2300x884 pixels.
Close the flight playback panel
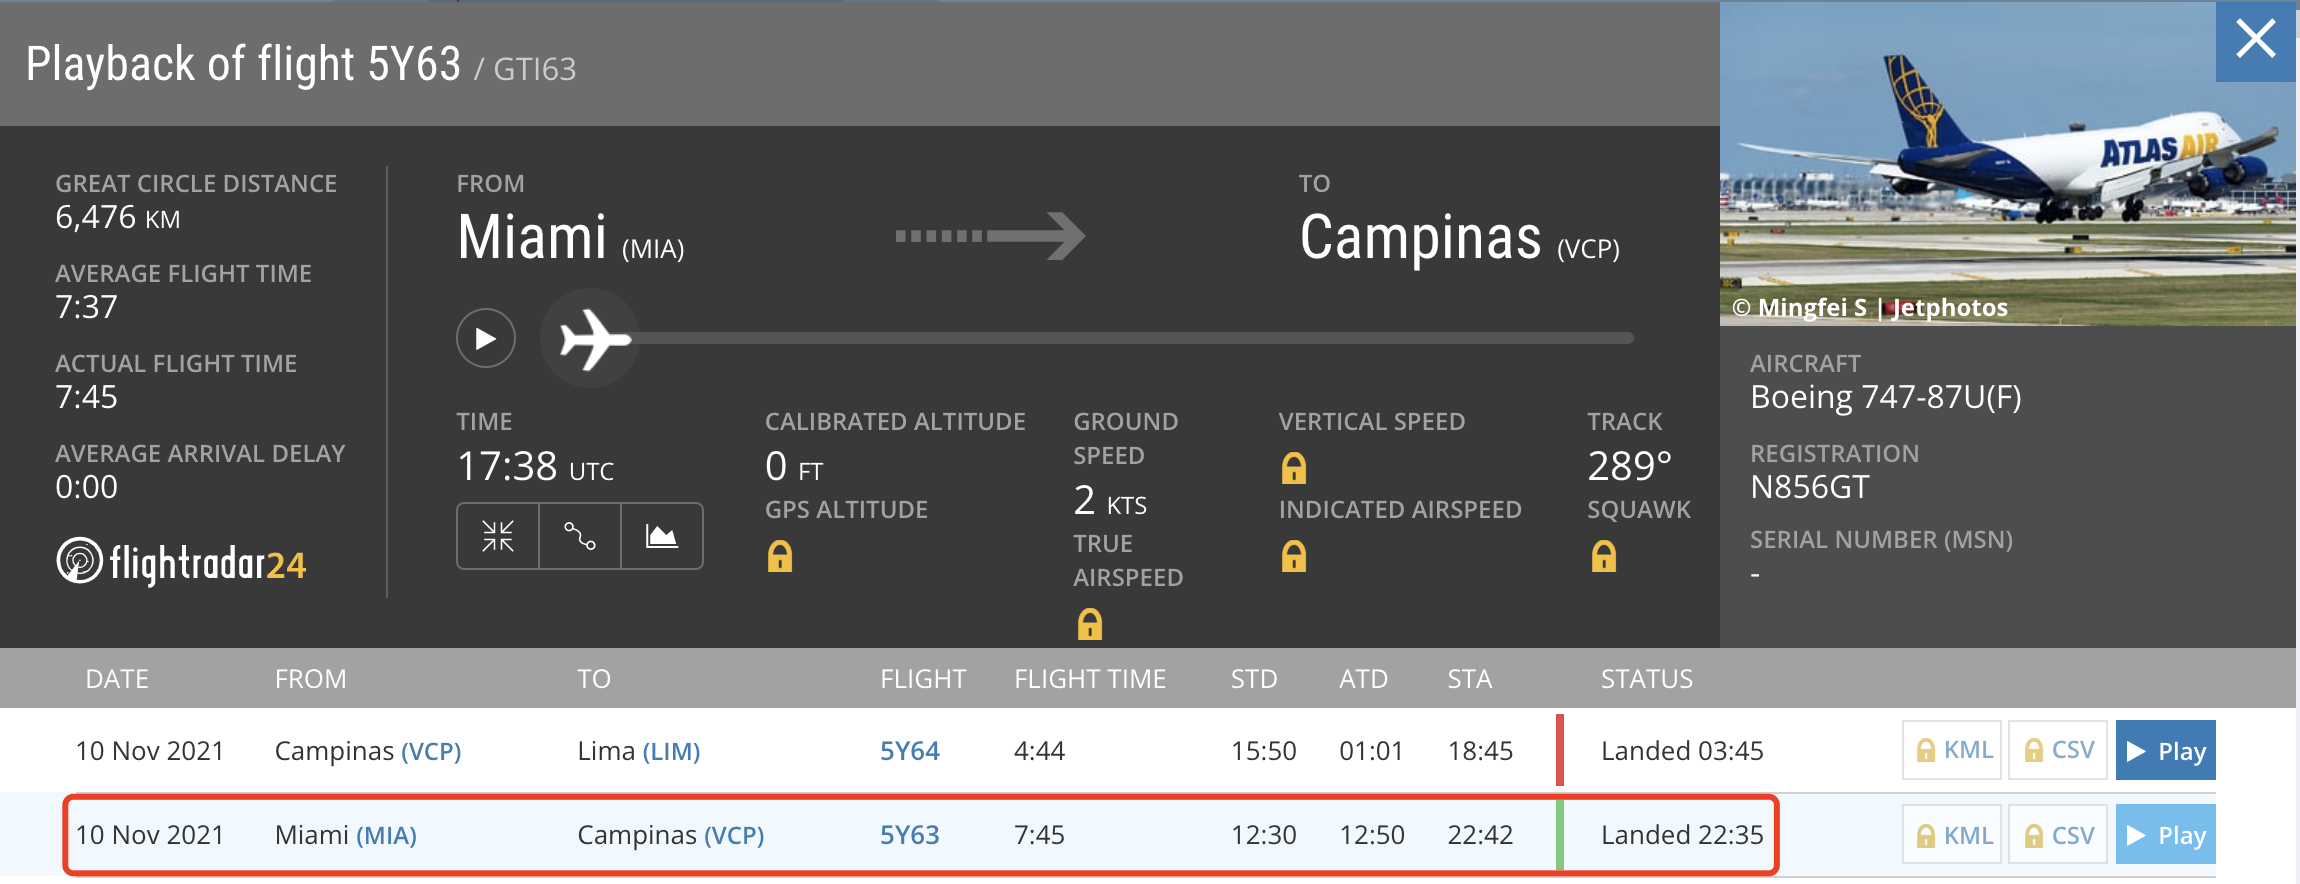(x=2256, y=40)
